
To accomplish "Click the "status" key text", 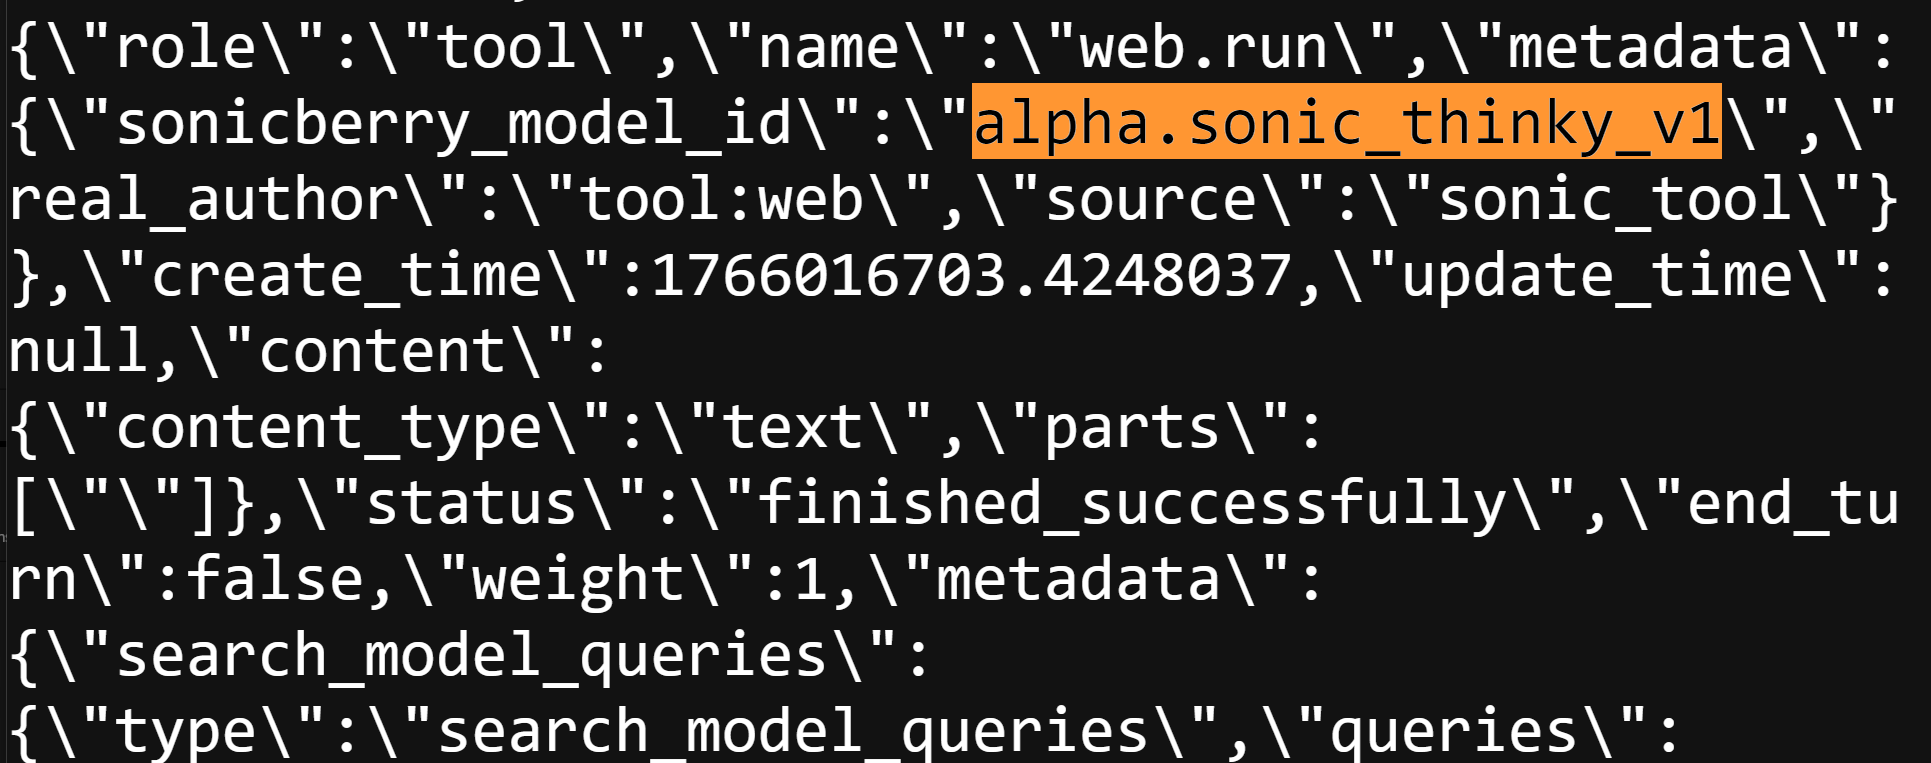I will point(471,503).
